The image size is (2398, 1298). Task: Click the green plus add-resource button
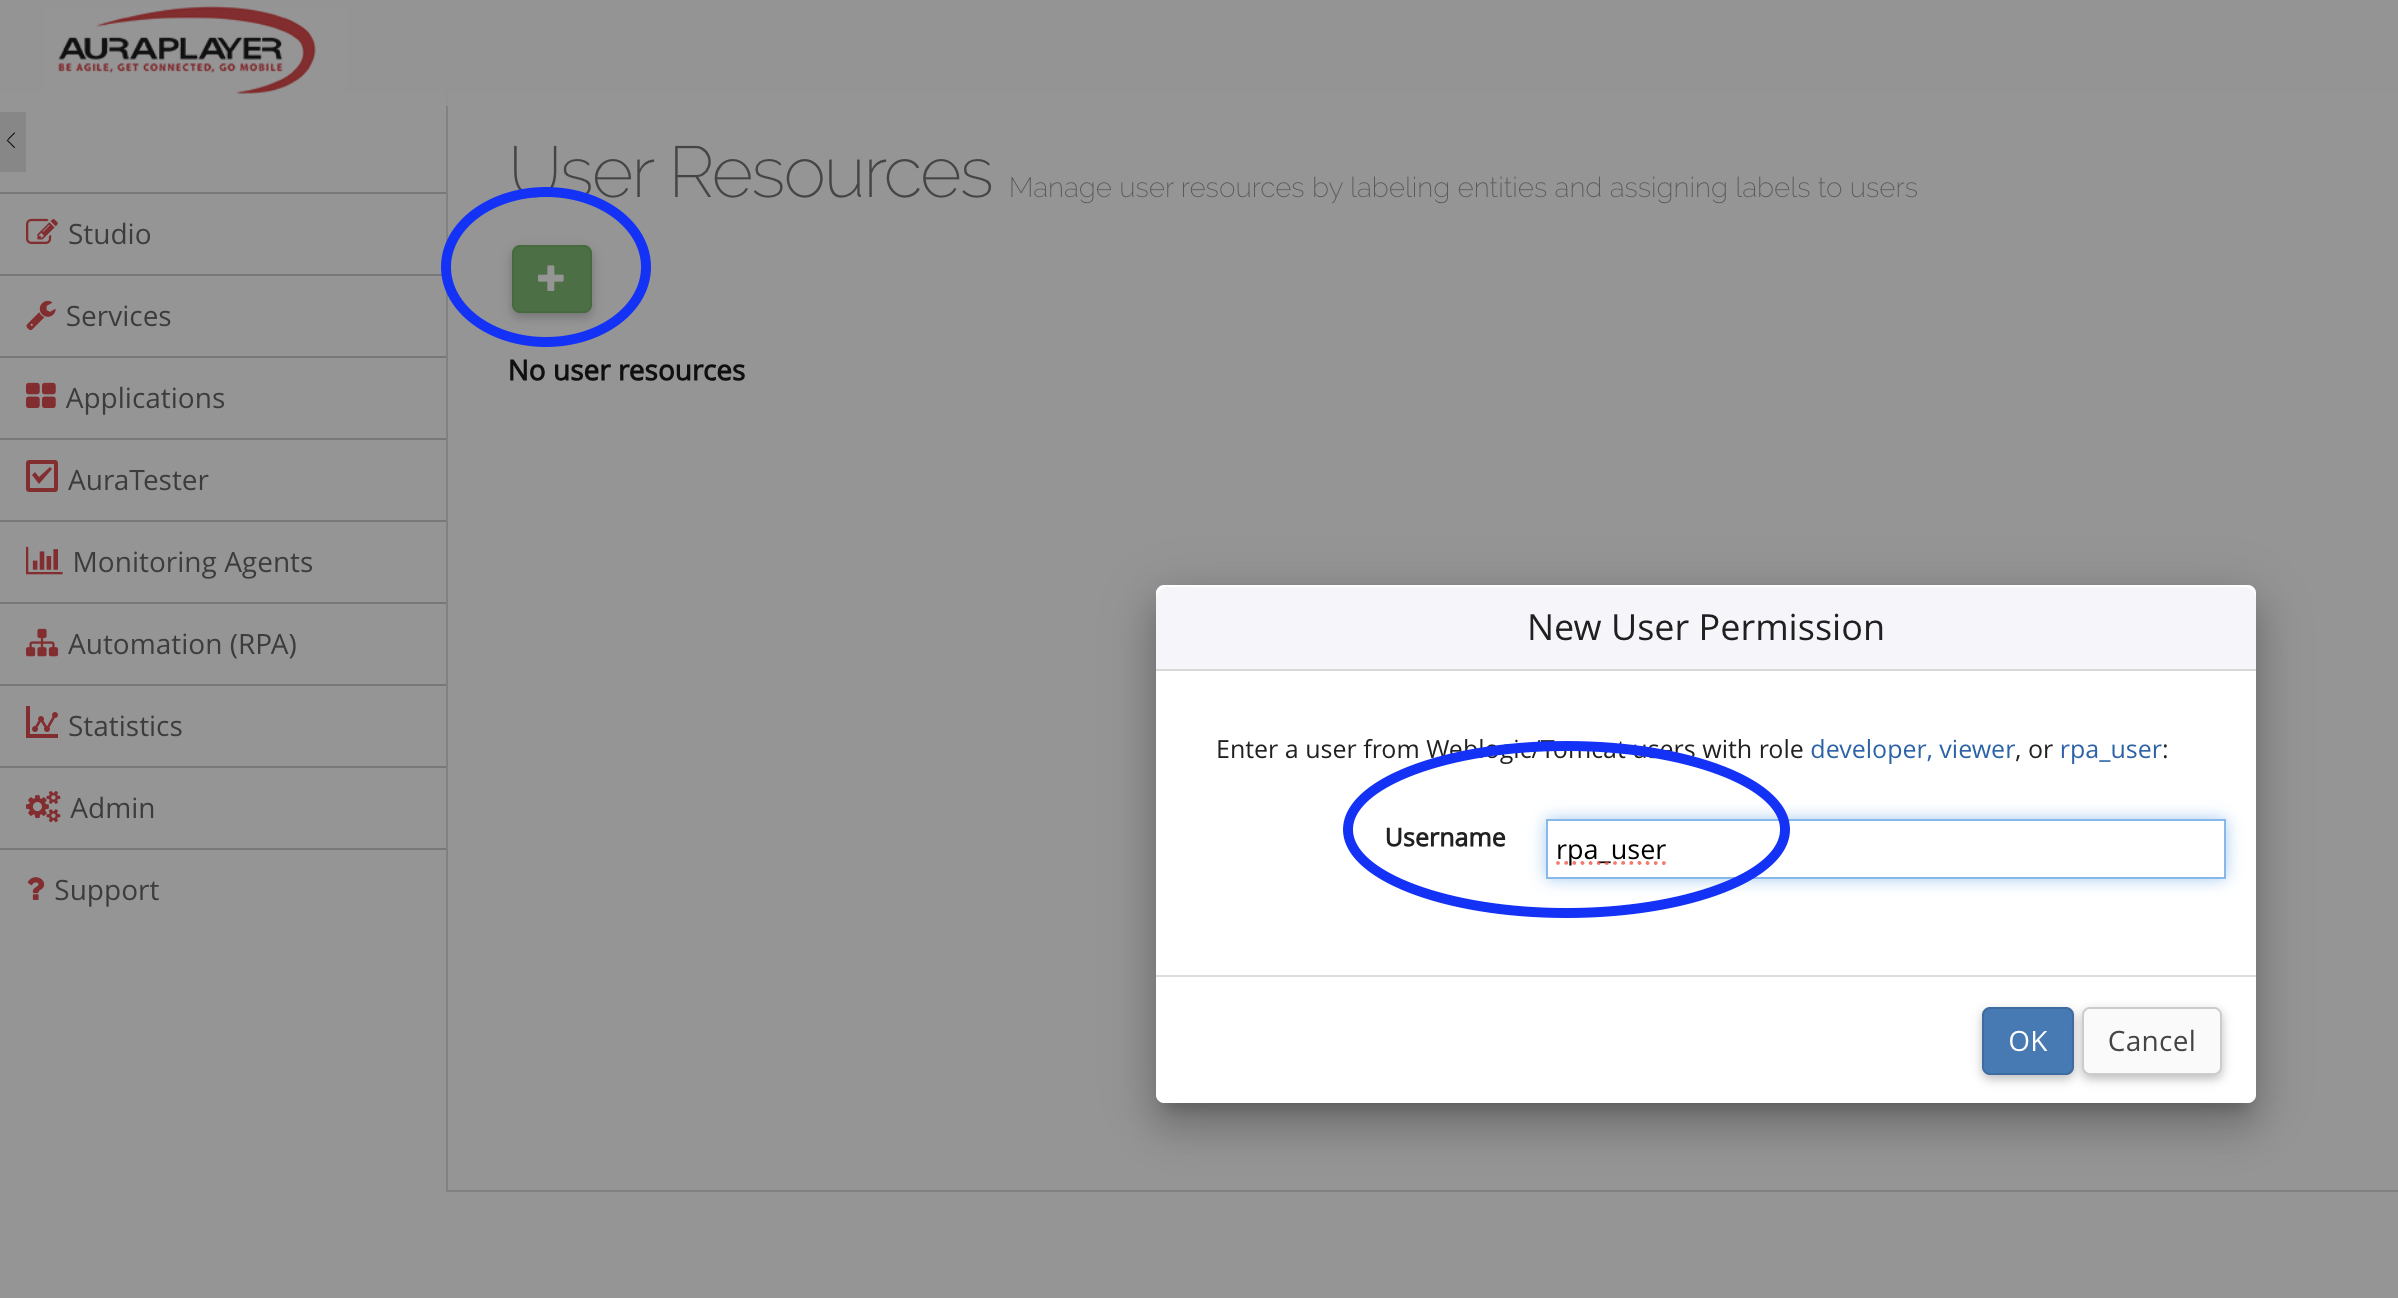click(x=551, y=278)
